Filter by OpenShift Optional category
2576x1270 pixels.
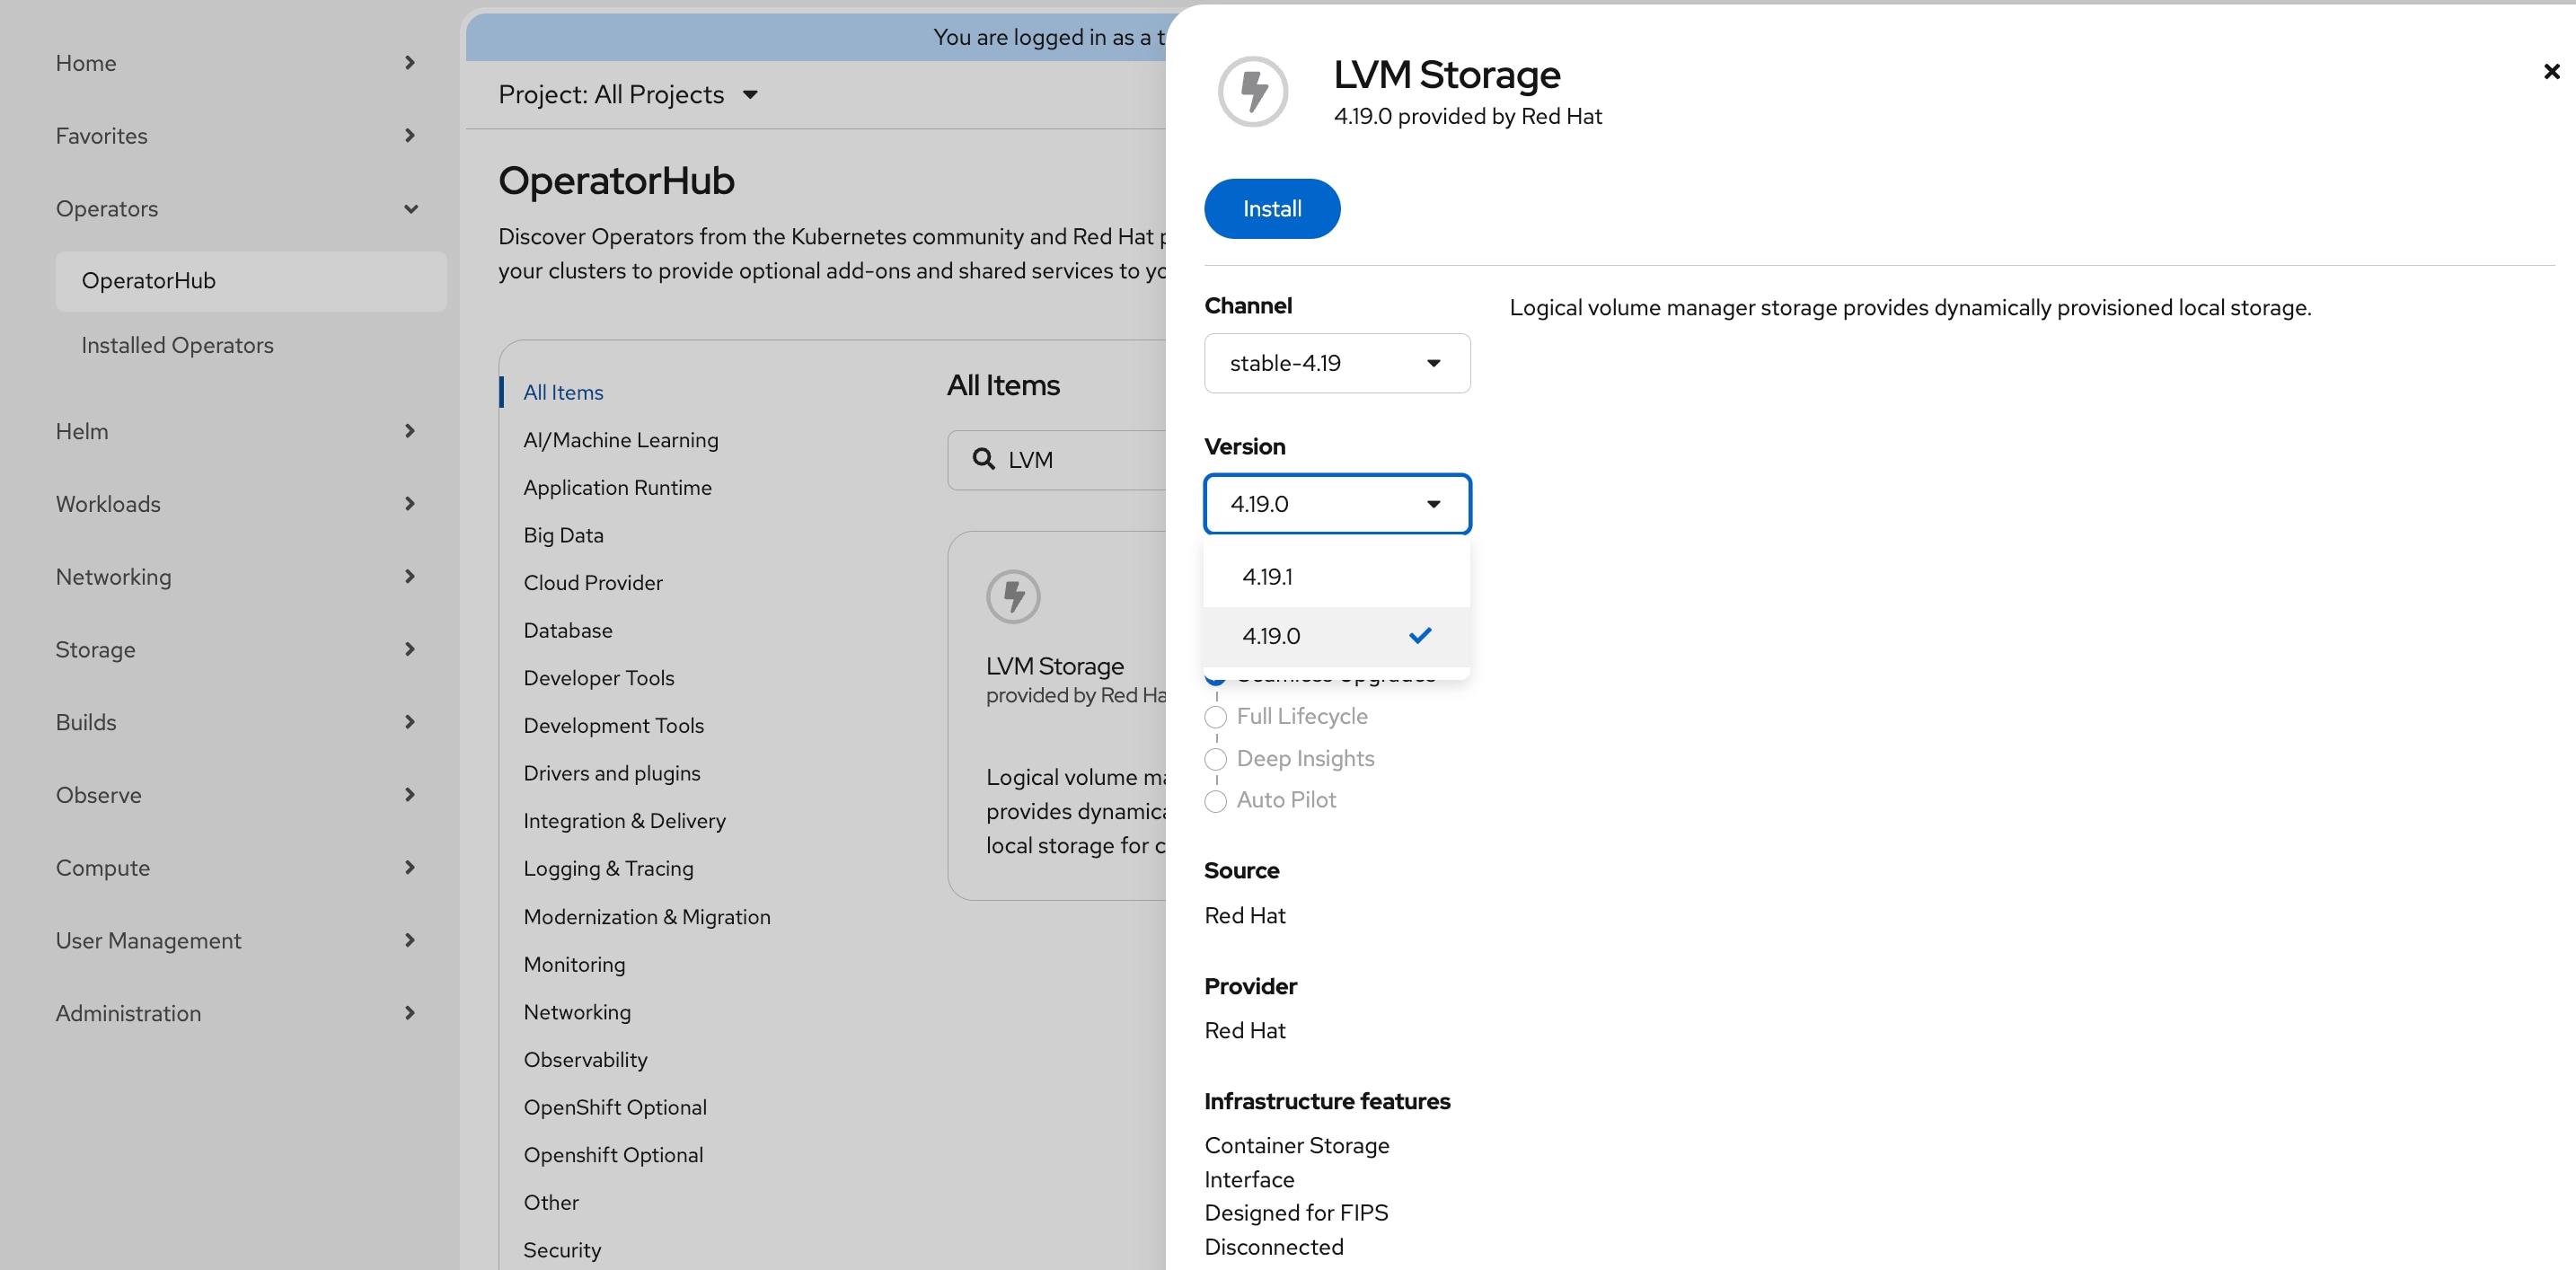click(x=615, y=1108)
